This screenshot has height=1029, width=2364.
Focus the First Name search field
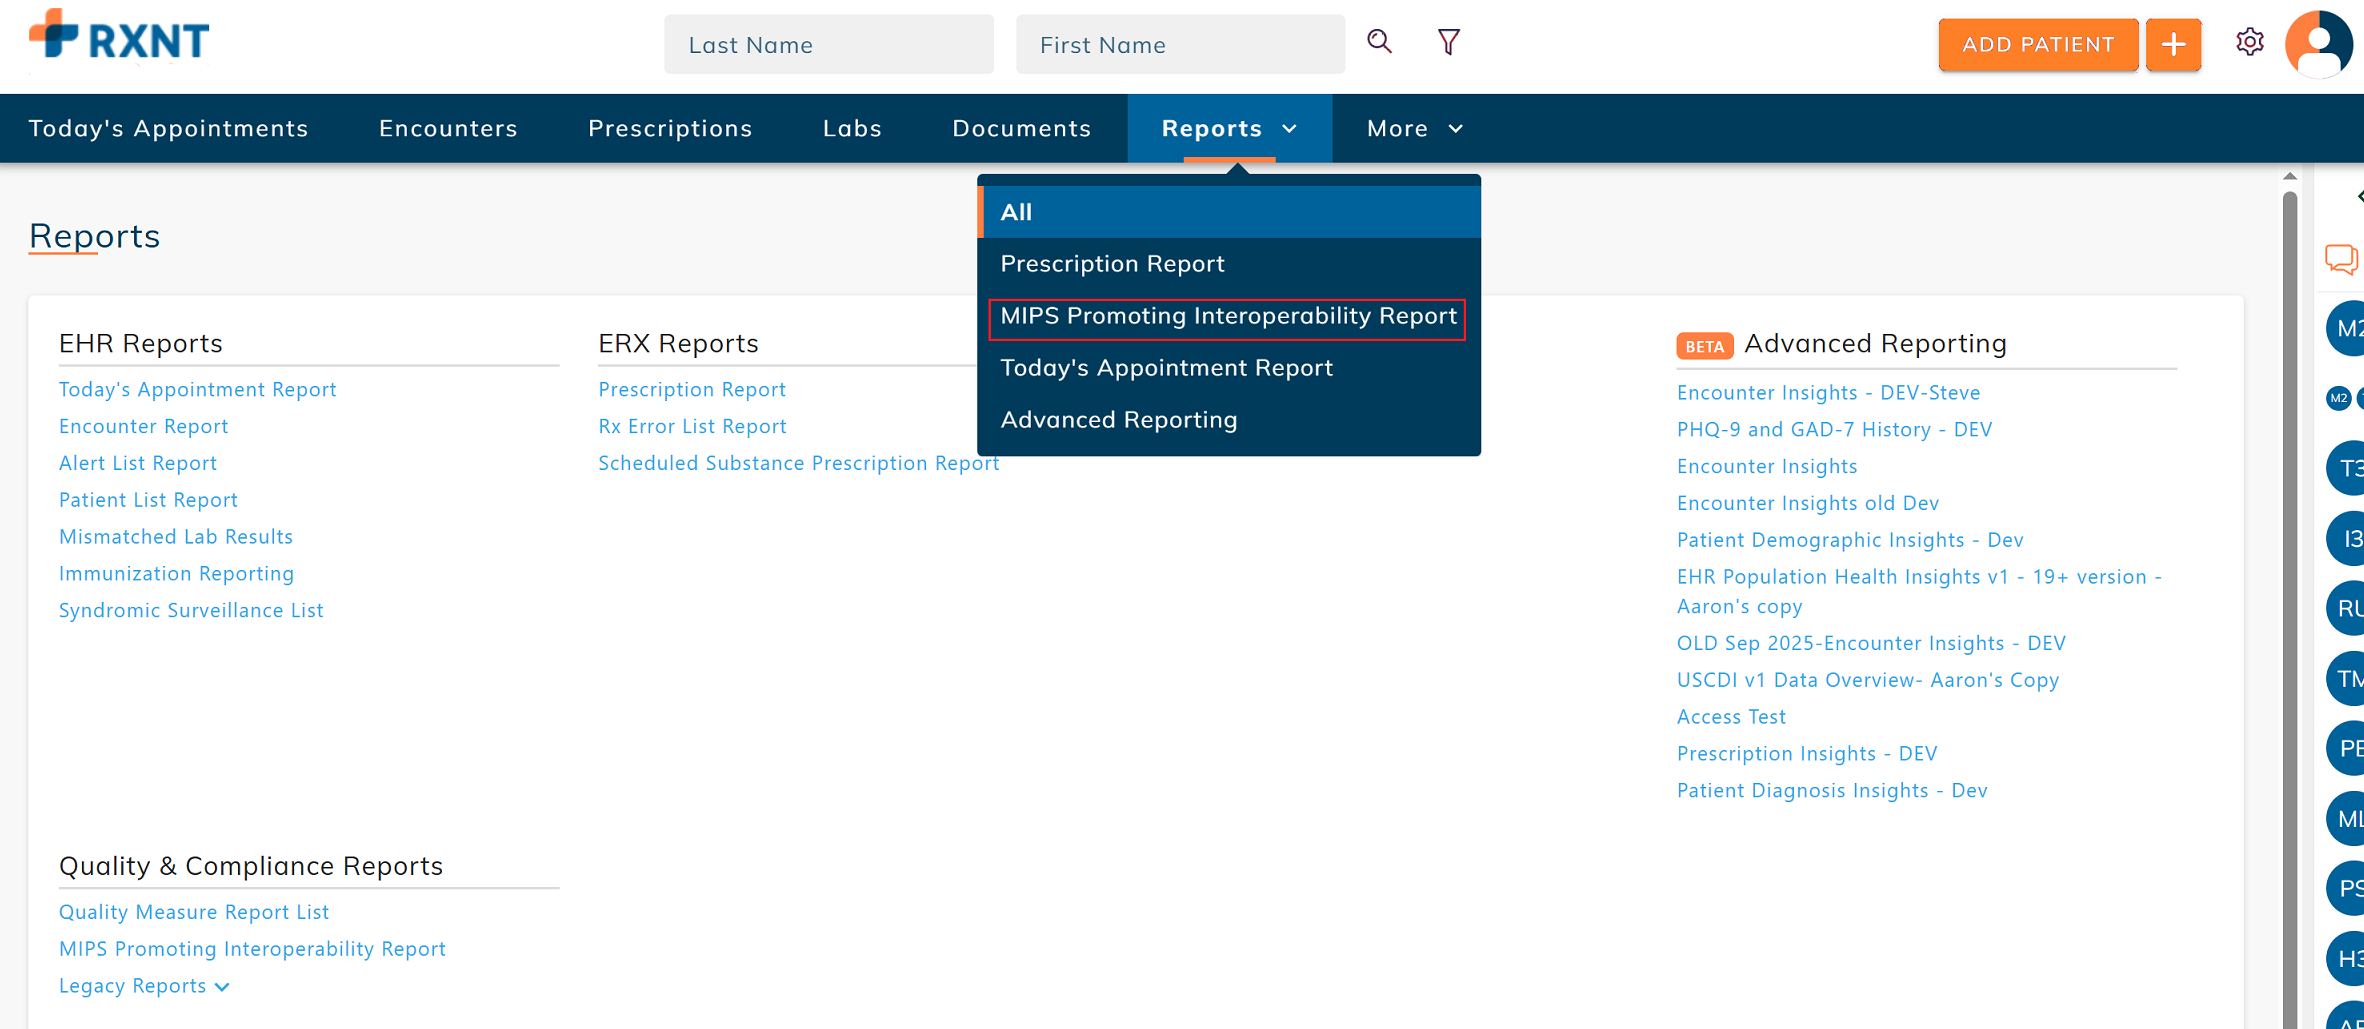point(1180,44)
